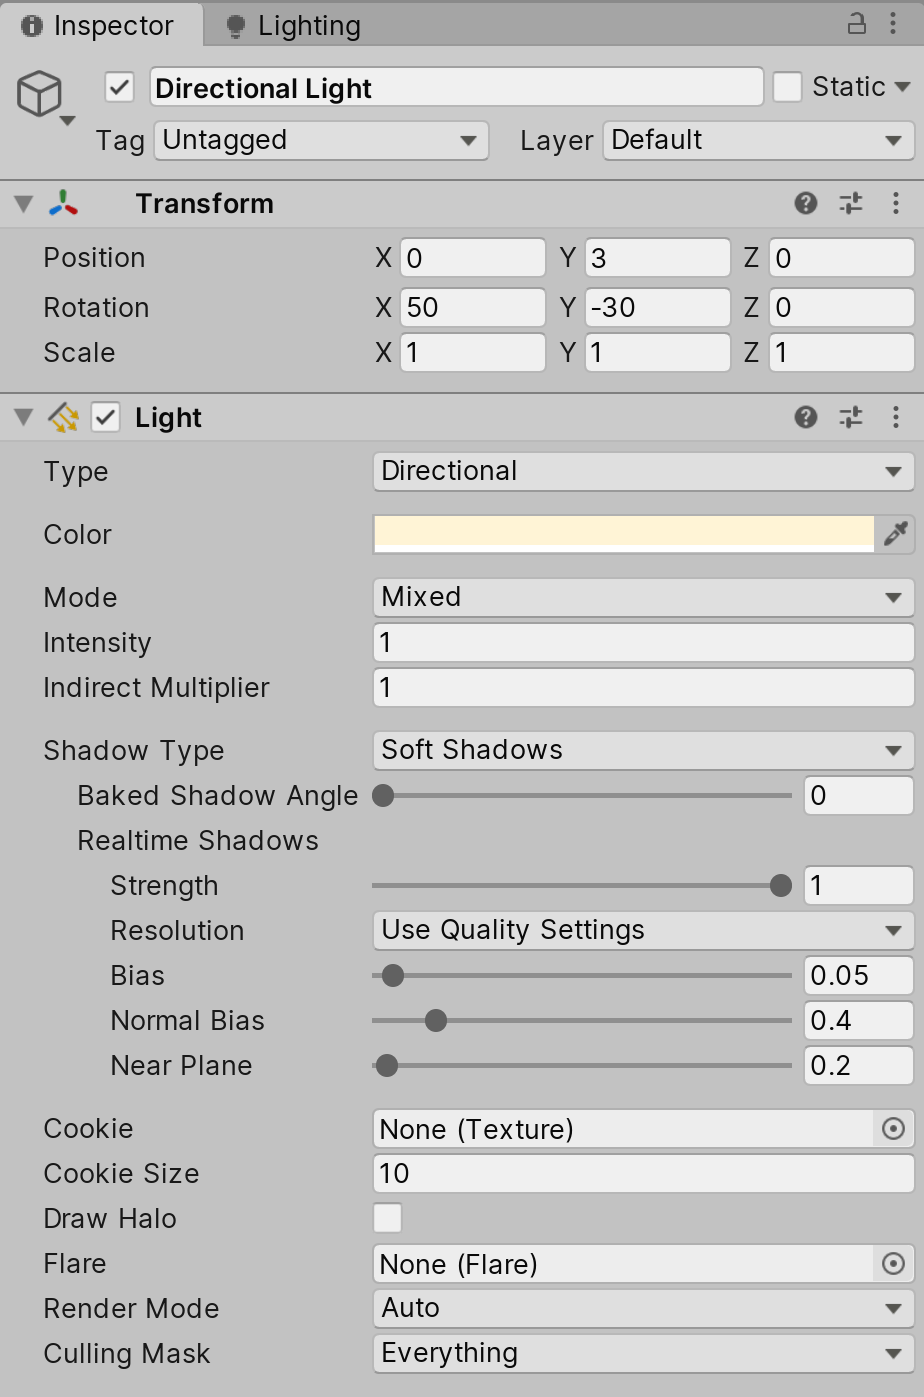Pick color with the eyedropper icon
The width and height of the screenshot is (924, 1397).
tap(895, 534)
